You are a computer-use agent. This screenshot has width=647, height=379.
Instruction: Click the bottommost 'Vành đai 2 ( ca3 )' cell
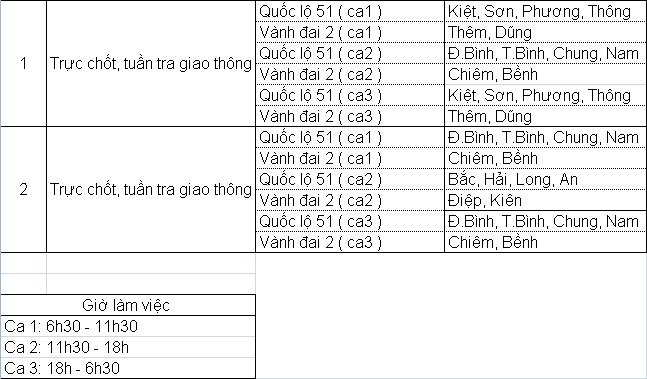(x=350, y=242)
